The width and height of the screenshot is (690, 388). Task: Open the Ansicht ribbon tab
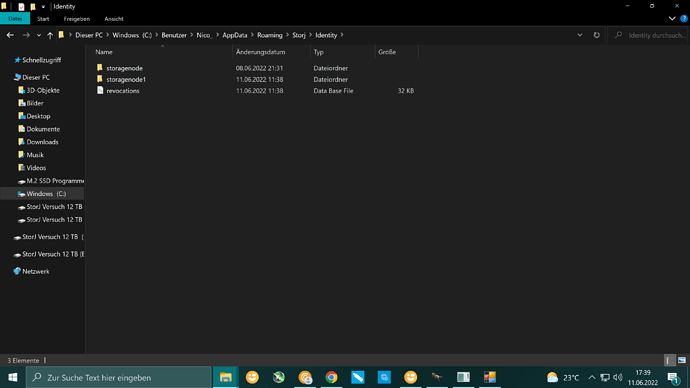click(x=114, y=19)
